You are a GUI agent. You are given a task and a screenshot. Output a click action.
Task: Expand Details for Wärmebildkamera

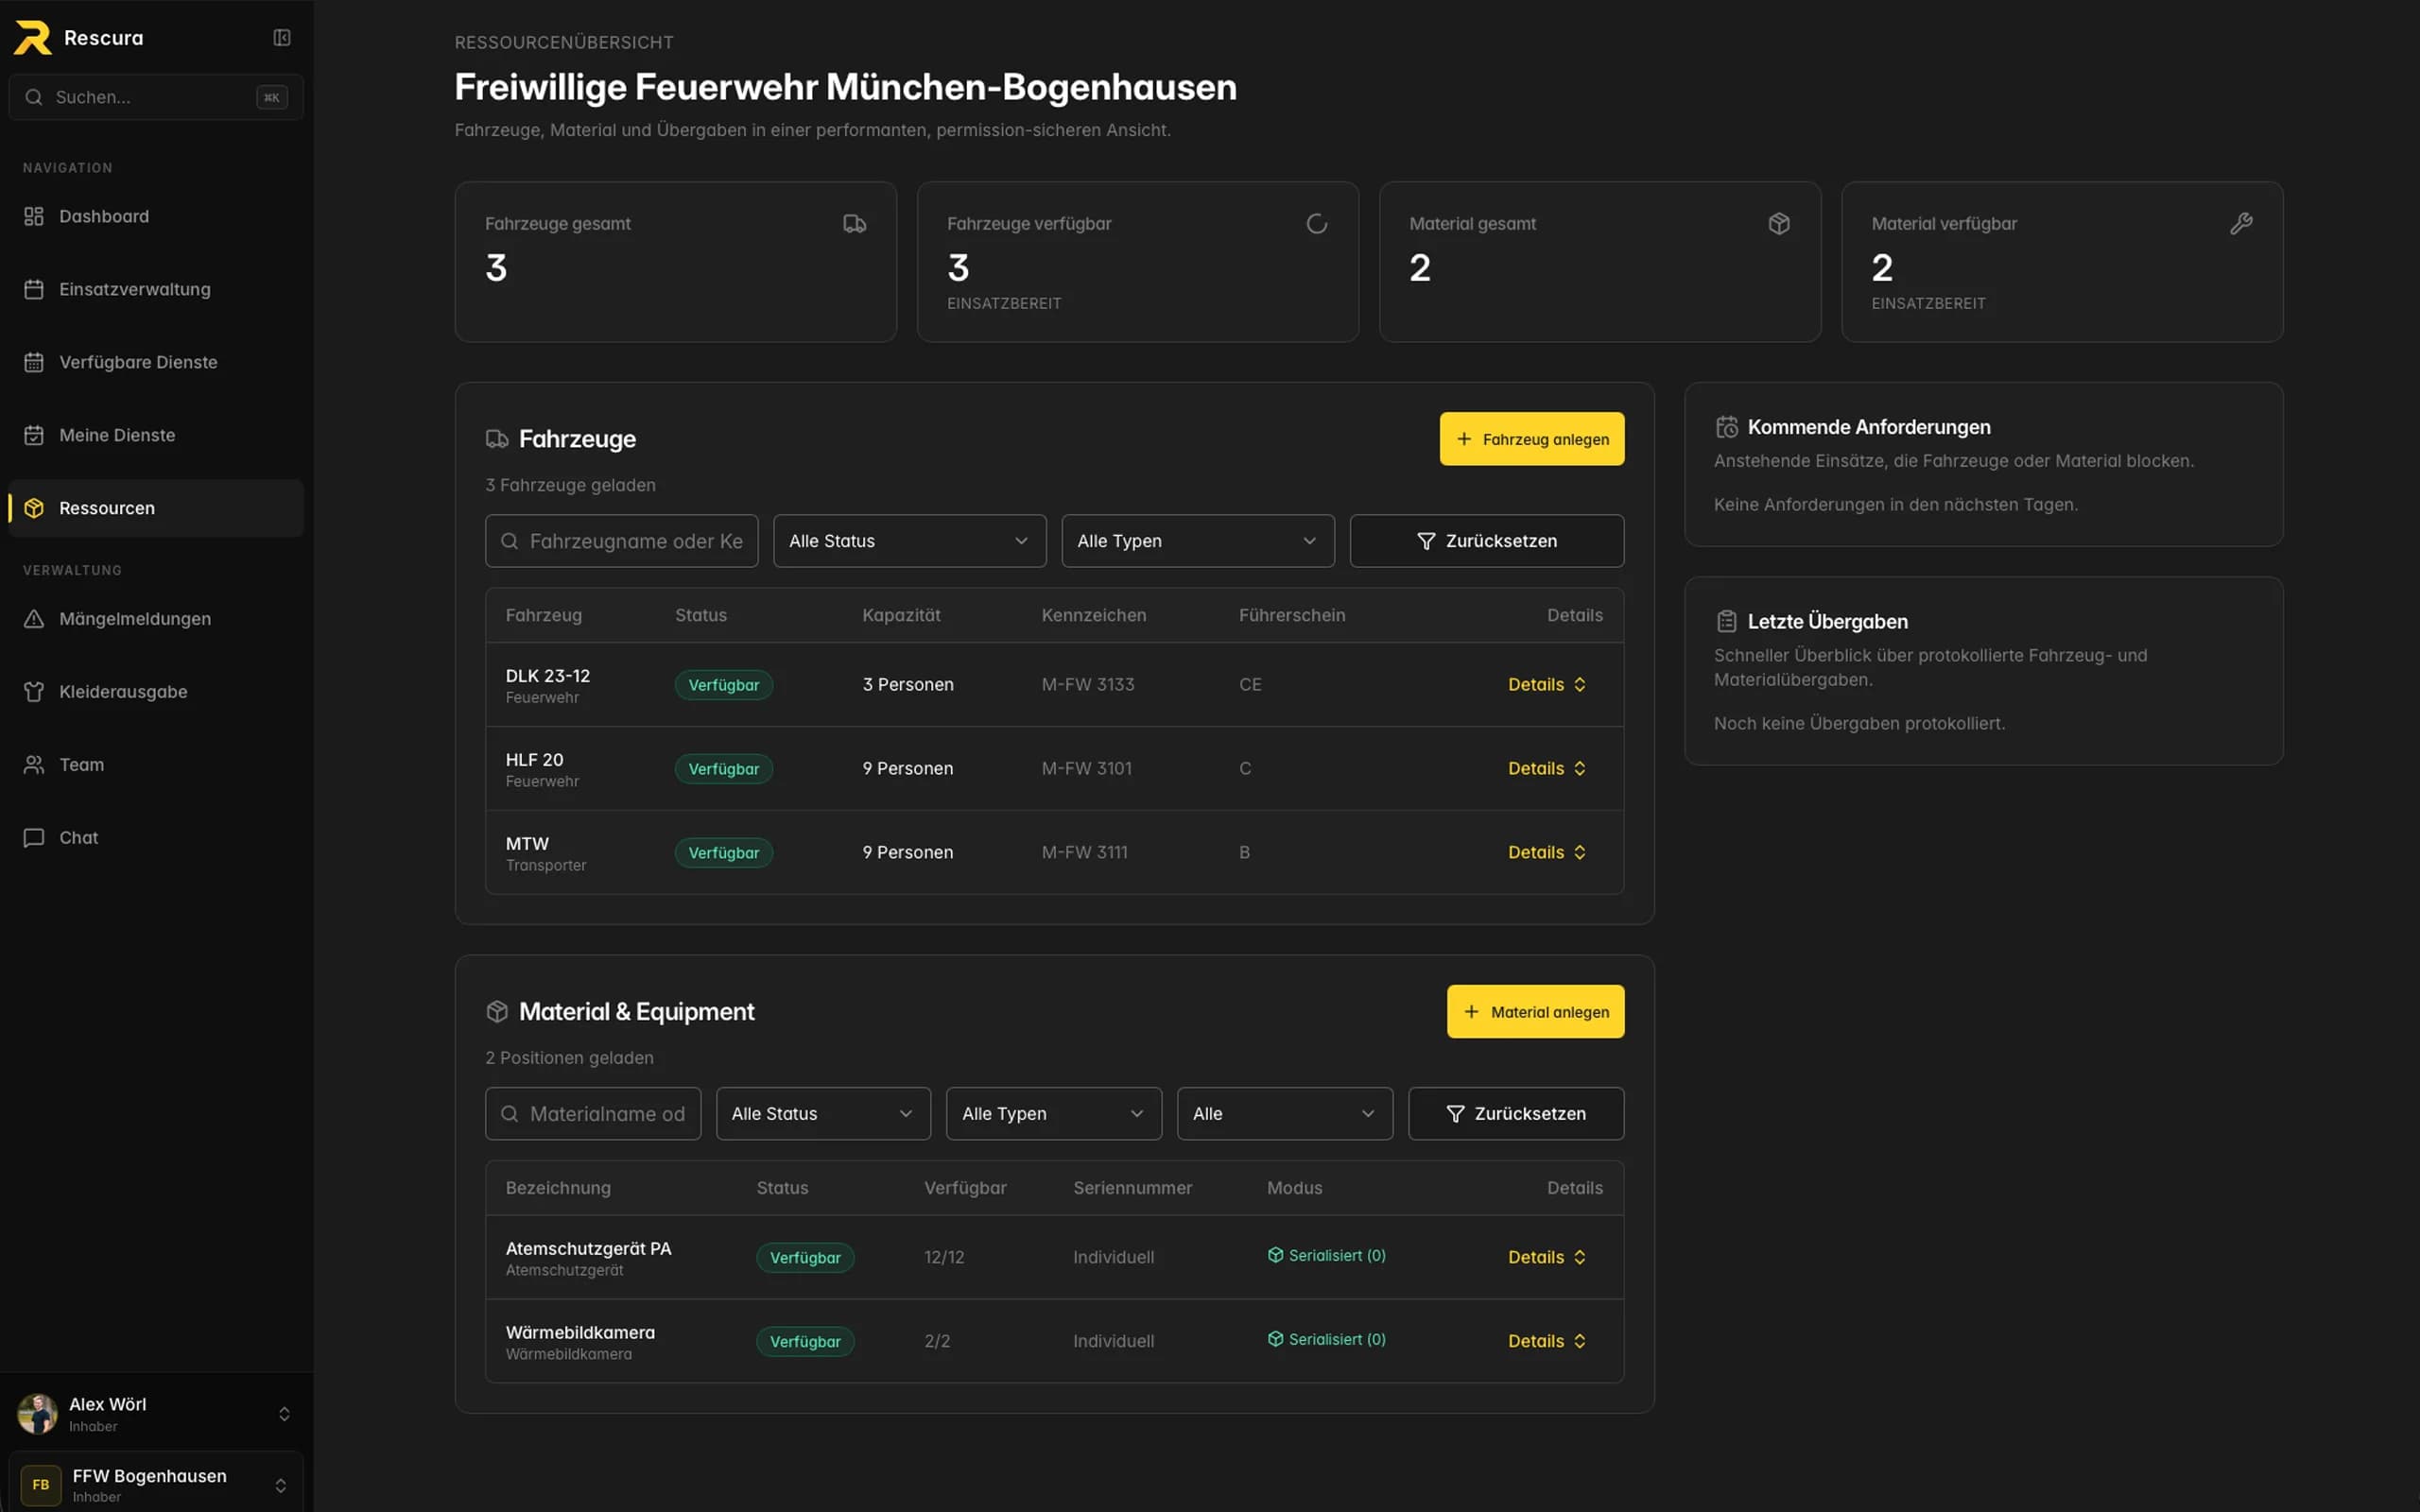tap(1547, 1342)
